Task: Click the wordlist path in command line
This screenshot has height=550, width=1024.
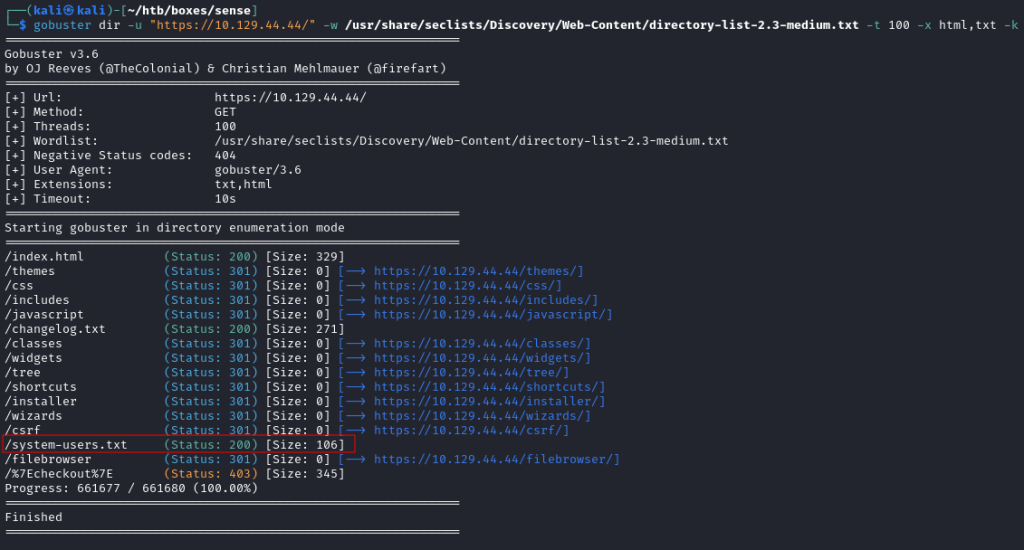Action: pos(601,25)
